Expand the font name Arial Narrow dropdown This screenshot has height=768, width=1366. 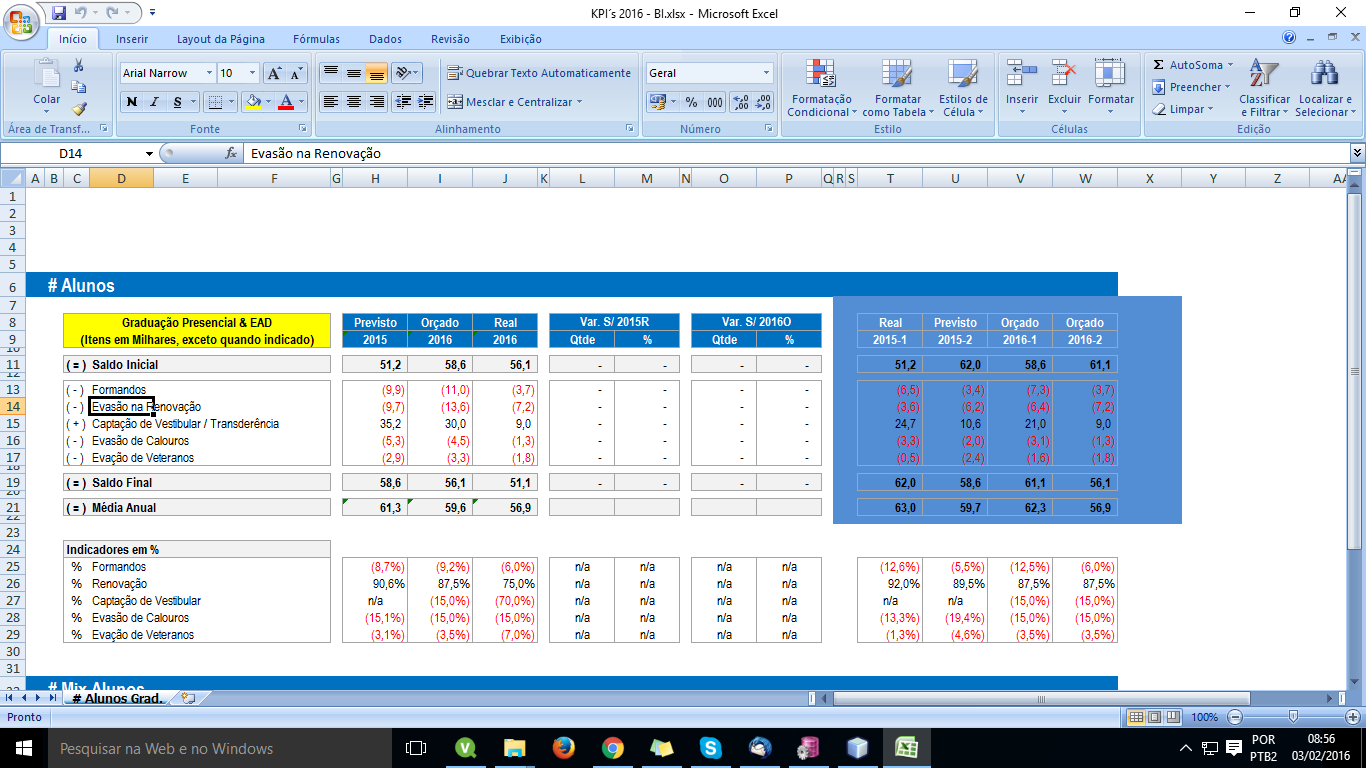[x=209, y=73]
